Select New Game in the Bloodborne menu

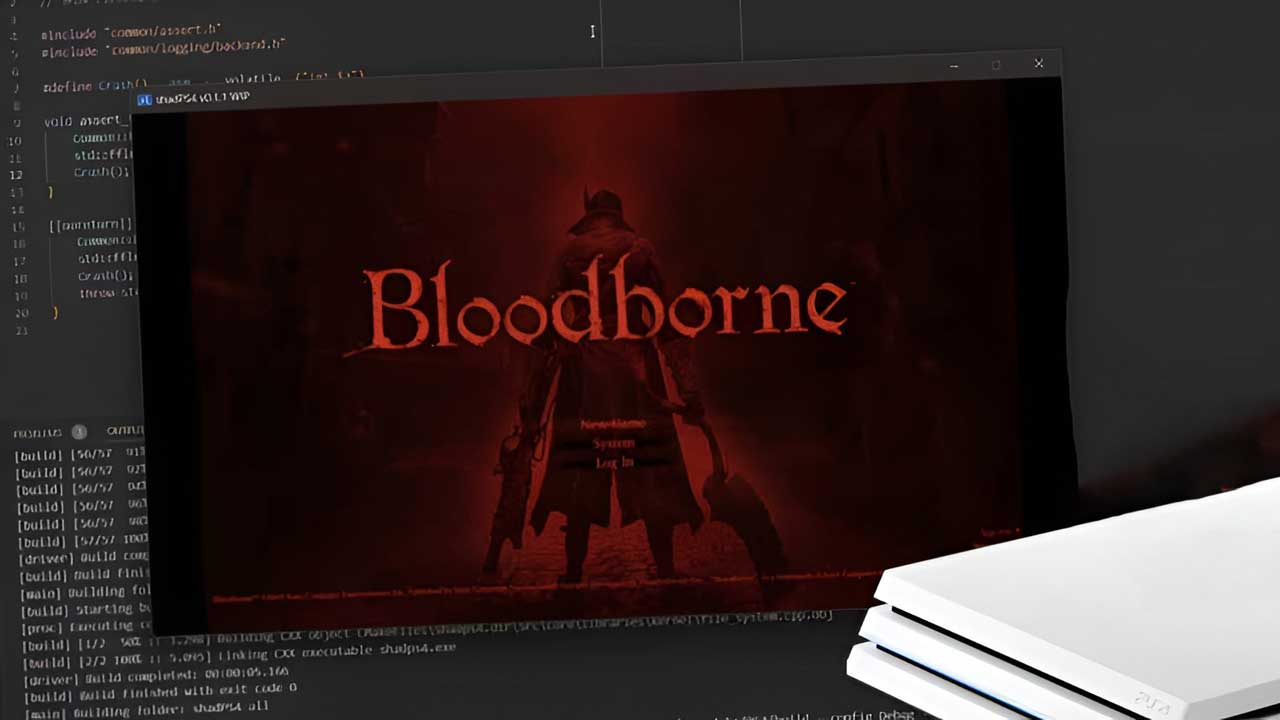(613, 424)
